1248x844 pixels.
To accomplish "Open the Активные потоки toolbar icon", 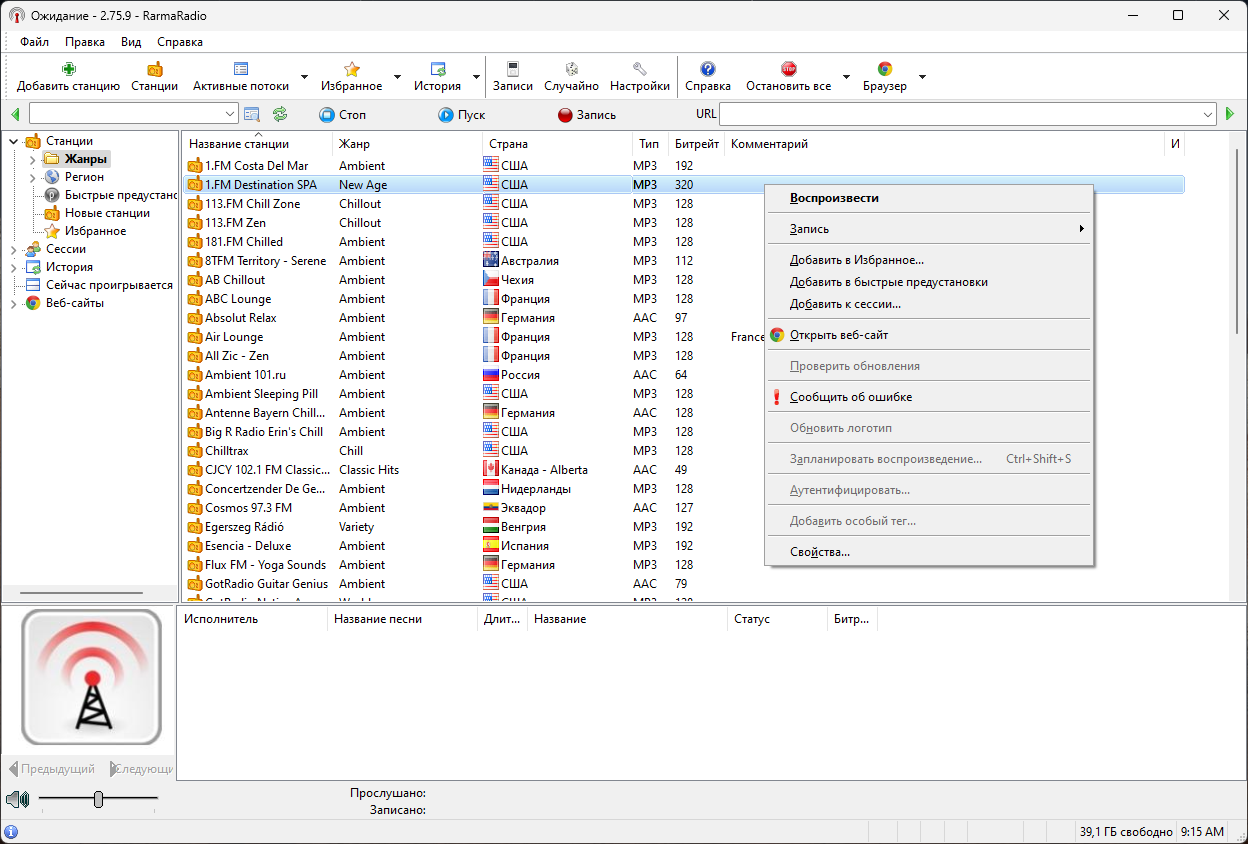I will pyautogui.click(x=241, y=69).
